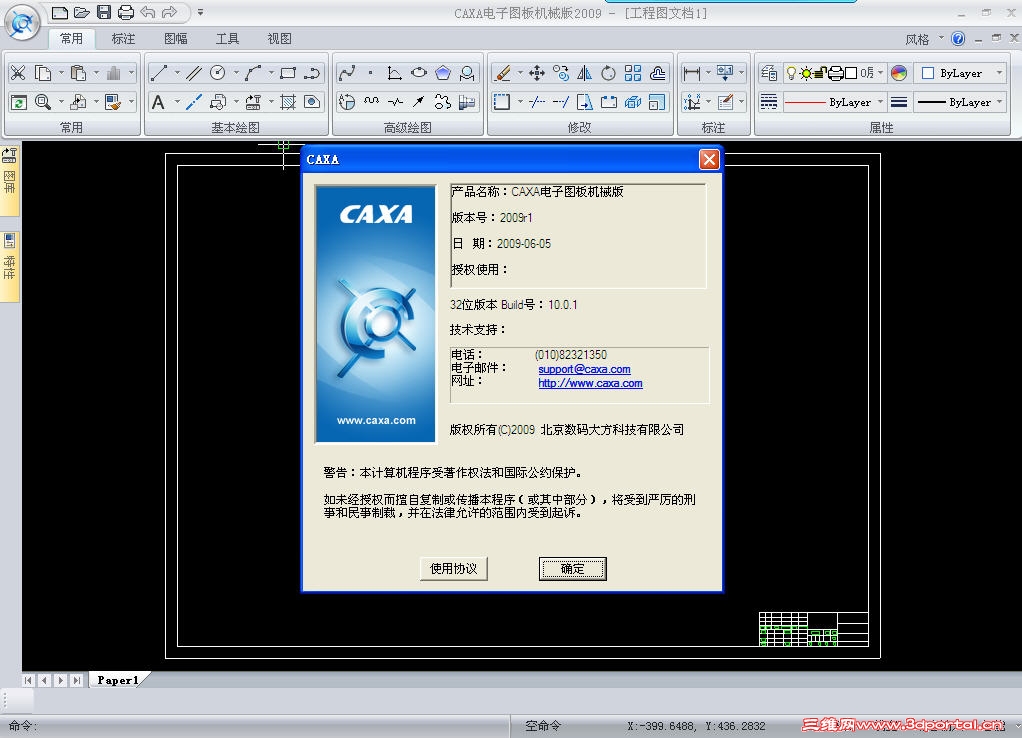Open the color wheel picker
Image resolution: width=1022 pixels, height=738 pixels.
pos(899,73)
